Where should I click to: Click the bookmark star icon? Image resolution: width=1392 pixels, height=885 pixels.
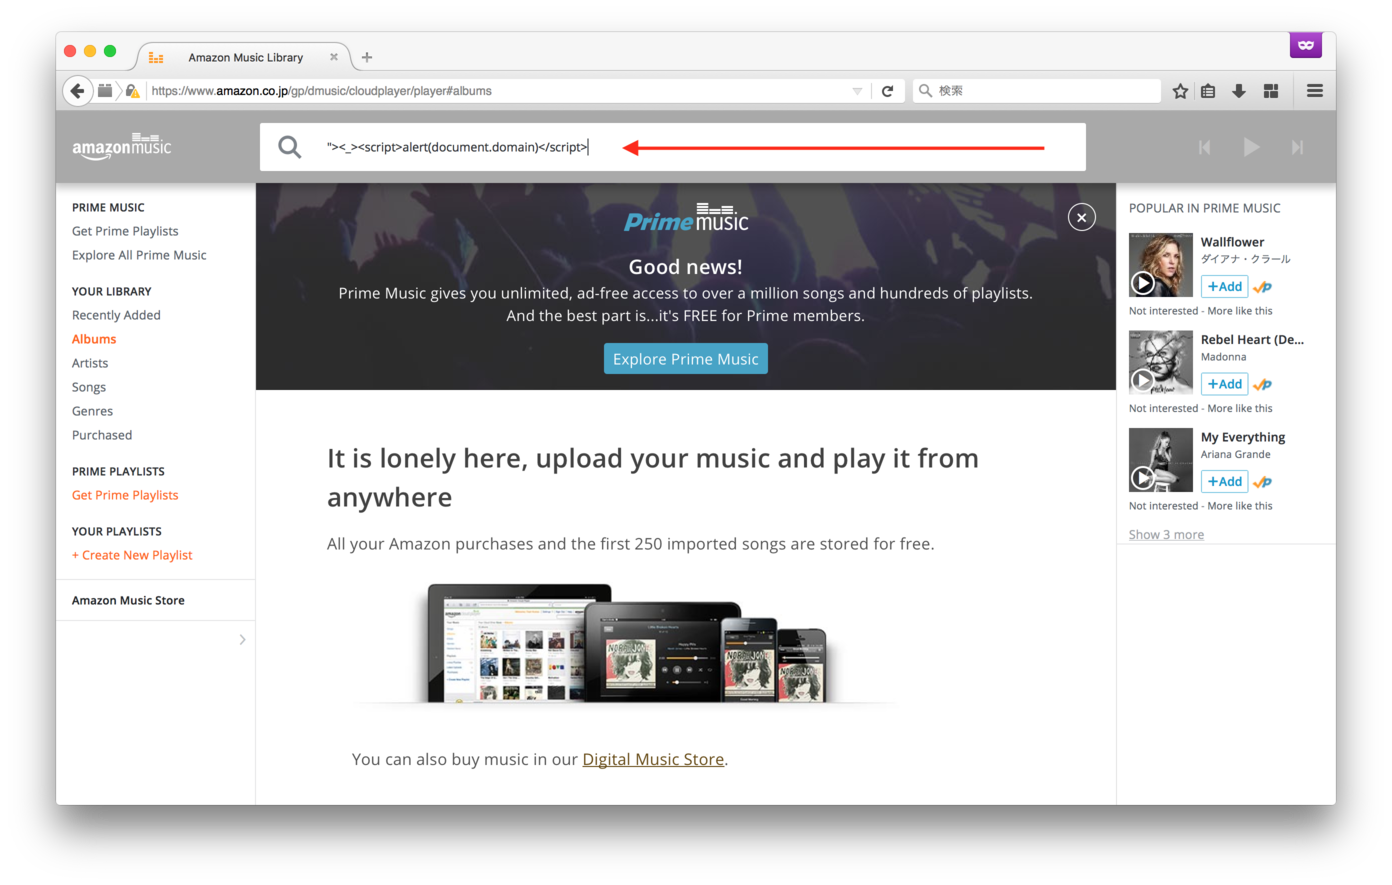click(x=1180, y=91)
